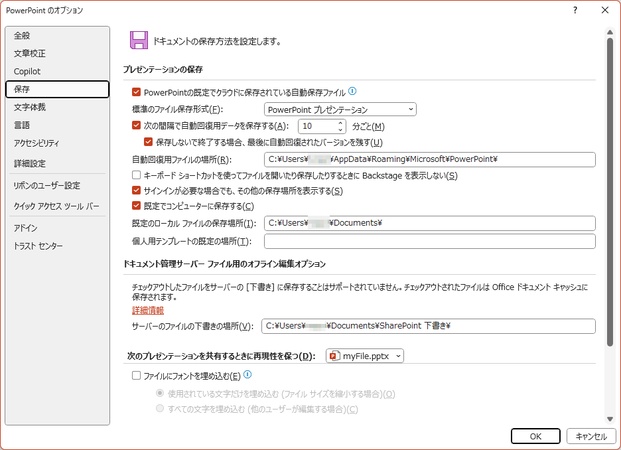Toggle the AutoRecover save interval checkbox
The width and height of the screenshot is (621, 450).
coord(136,125)
